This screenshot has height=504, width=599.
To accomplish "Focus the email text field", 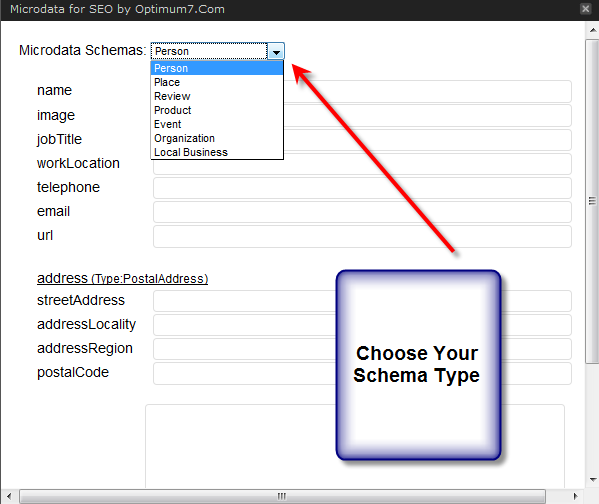I will [362, 212].
